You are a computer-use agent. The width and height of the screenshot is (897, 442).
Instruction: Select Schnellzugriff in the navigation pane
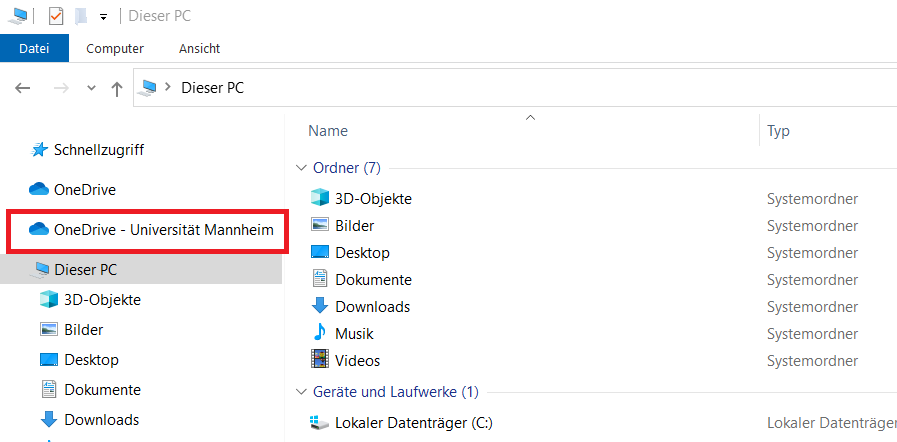(x=98, y=150)
